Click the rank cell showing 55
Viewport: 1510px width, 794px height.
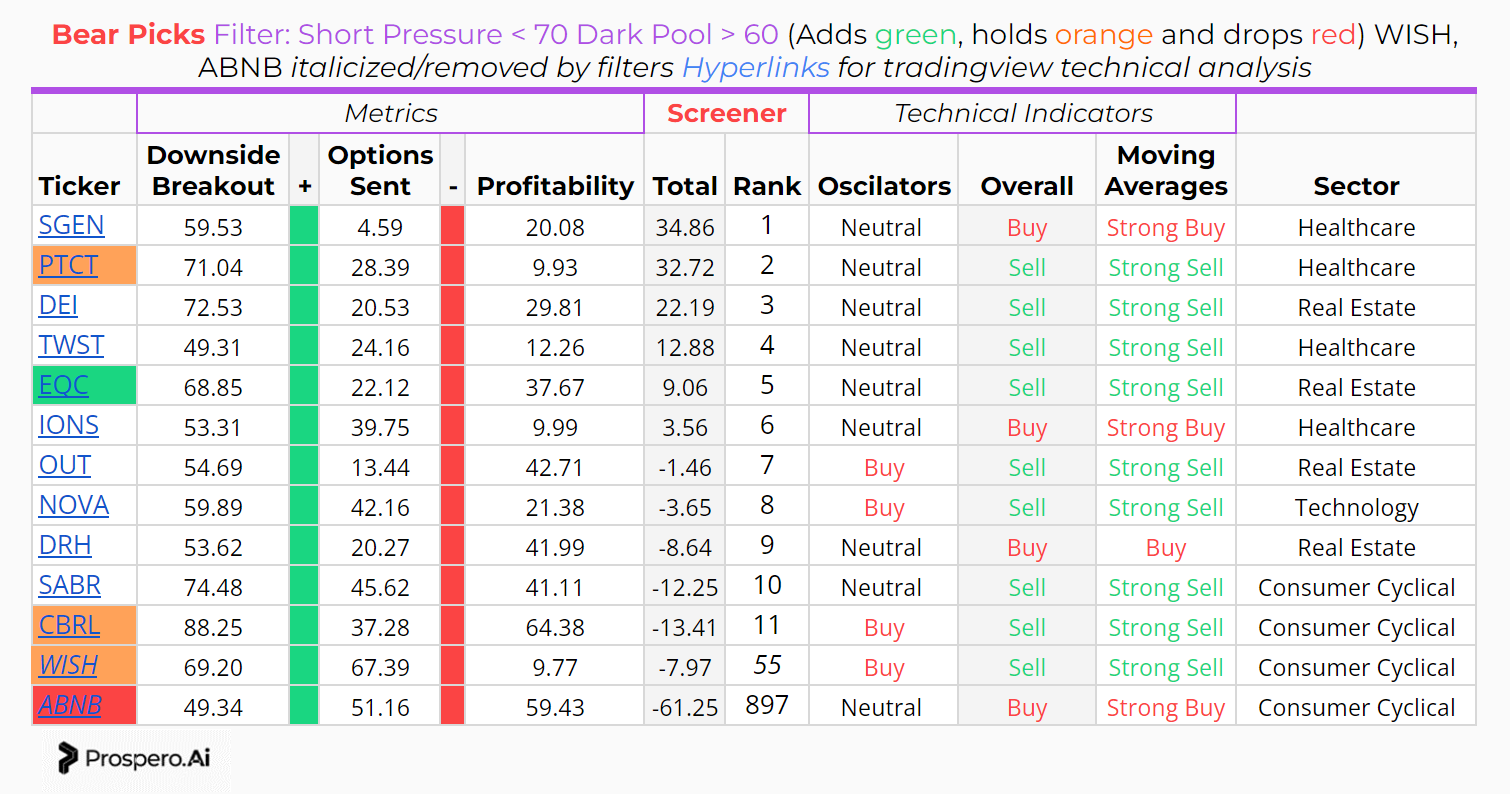[x=767, y=665]
